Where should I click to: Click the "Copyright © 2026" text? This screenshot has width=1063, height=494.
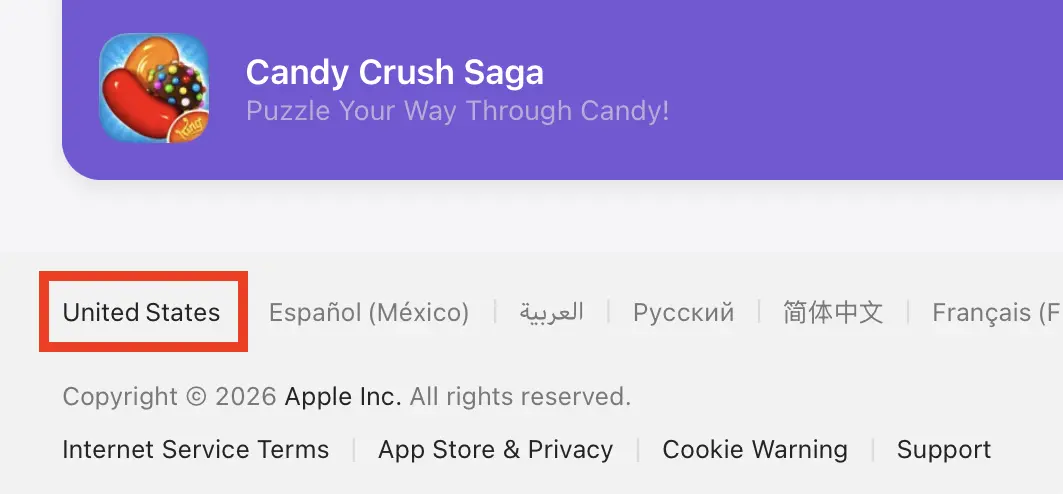point(169,397)
